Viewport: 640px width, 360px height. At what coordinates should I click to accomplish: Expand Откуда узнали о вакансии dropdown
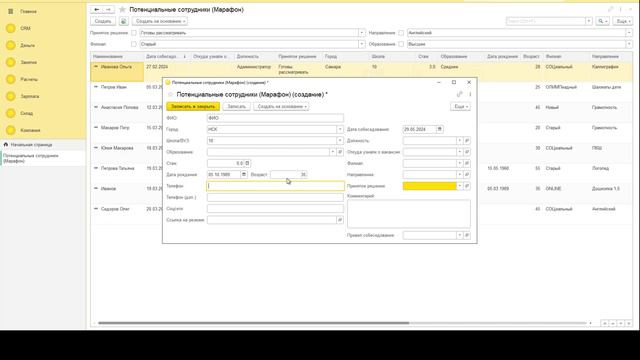[x=460, y=152]
